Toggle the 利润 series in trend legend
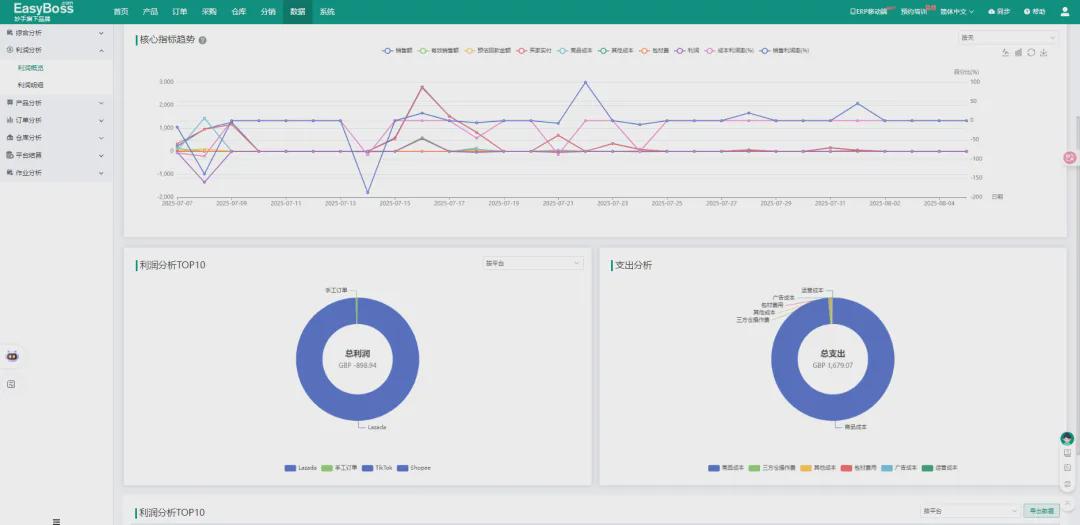 [687, 51]
